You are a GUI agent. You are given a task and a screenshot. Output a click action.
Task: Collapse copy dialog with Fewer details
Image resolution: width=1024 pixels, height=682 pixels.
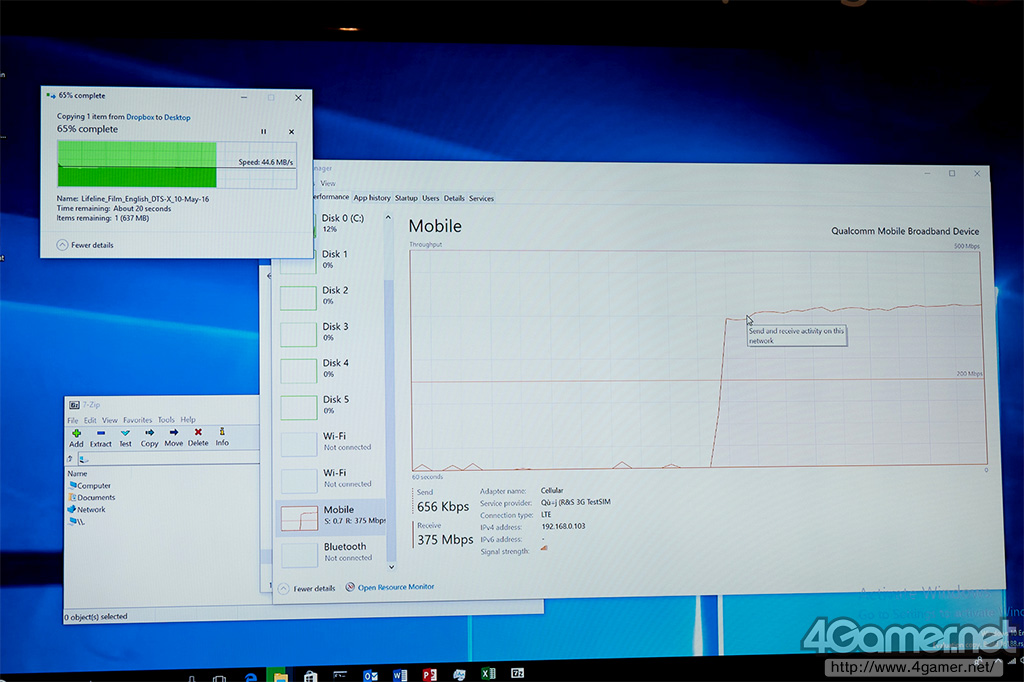(86, 245)
